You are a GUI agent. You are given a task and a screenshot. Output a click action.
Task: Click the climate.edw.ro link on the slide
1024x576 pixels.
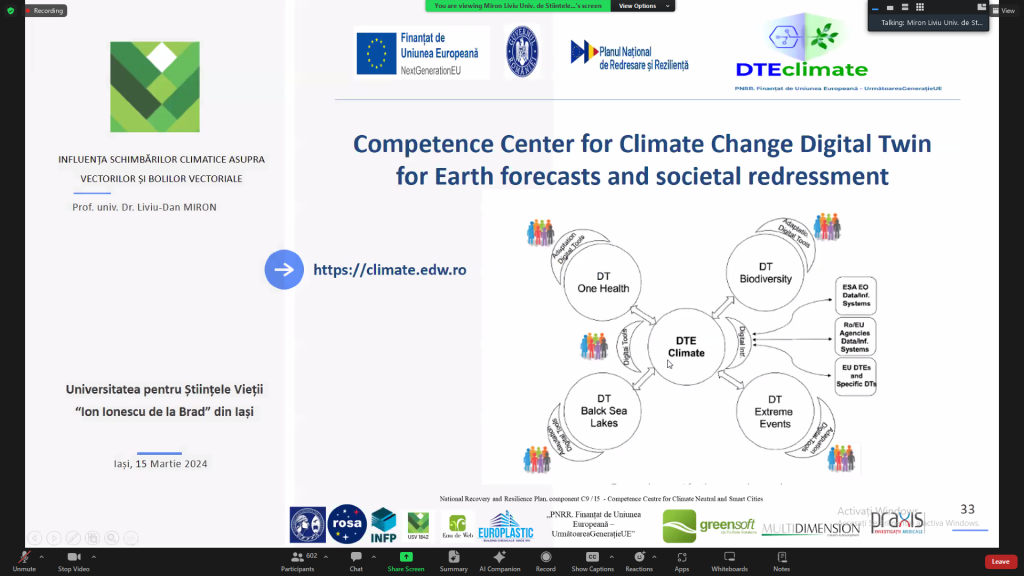(389, 270)
